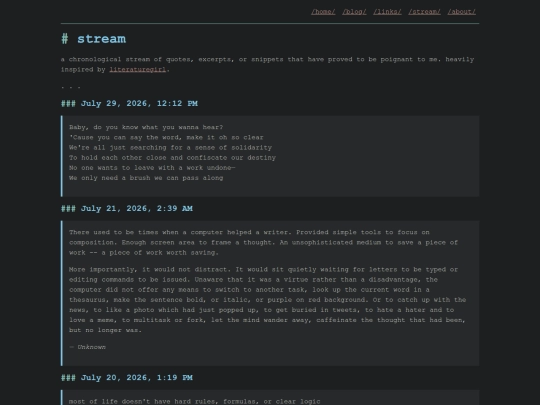The width and height of the screenshot is (540, 405).
Task: Go to the /blog/ page
Action: [x=354, y=12]
